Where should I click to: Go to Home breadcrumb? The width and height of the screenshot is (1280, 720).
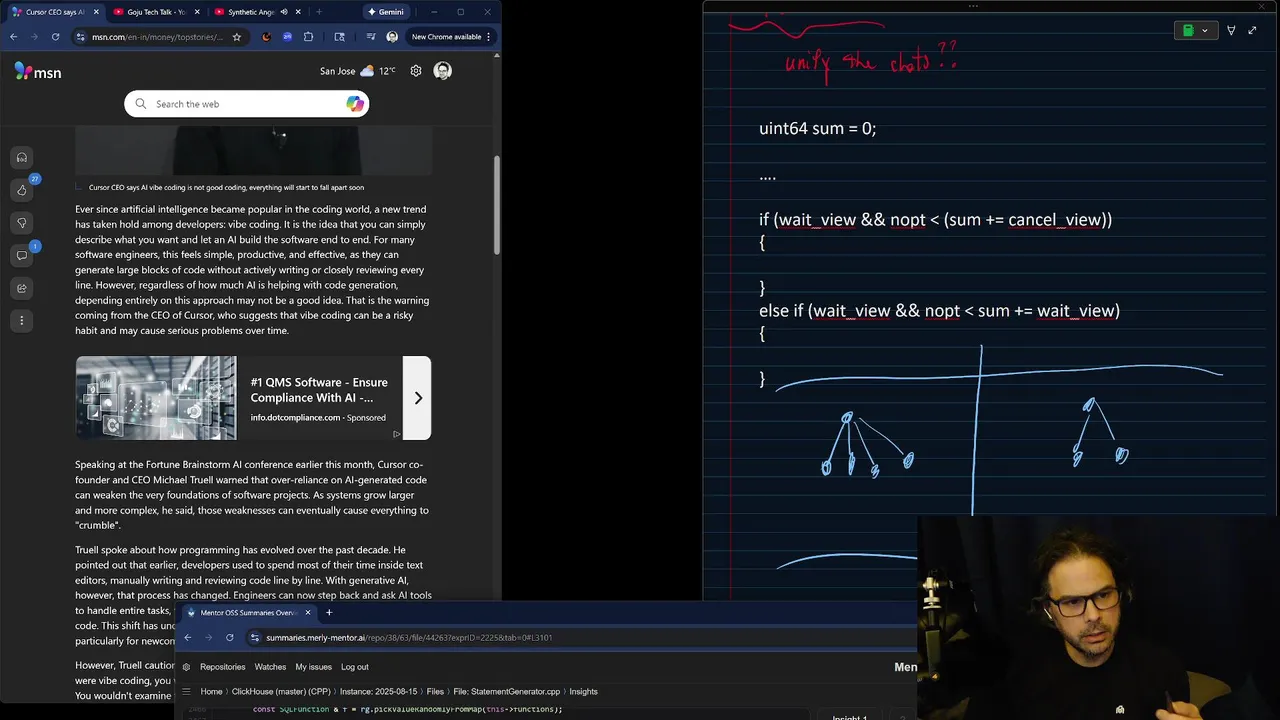211,692
